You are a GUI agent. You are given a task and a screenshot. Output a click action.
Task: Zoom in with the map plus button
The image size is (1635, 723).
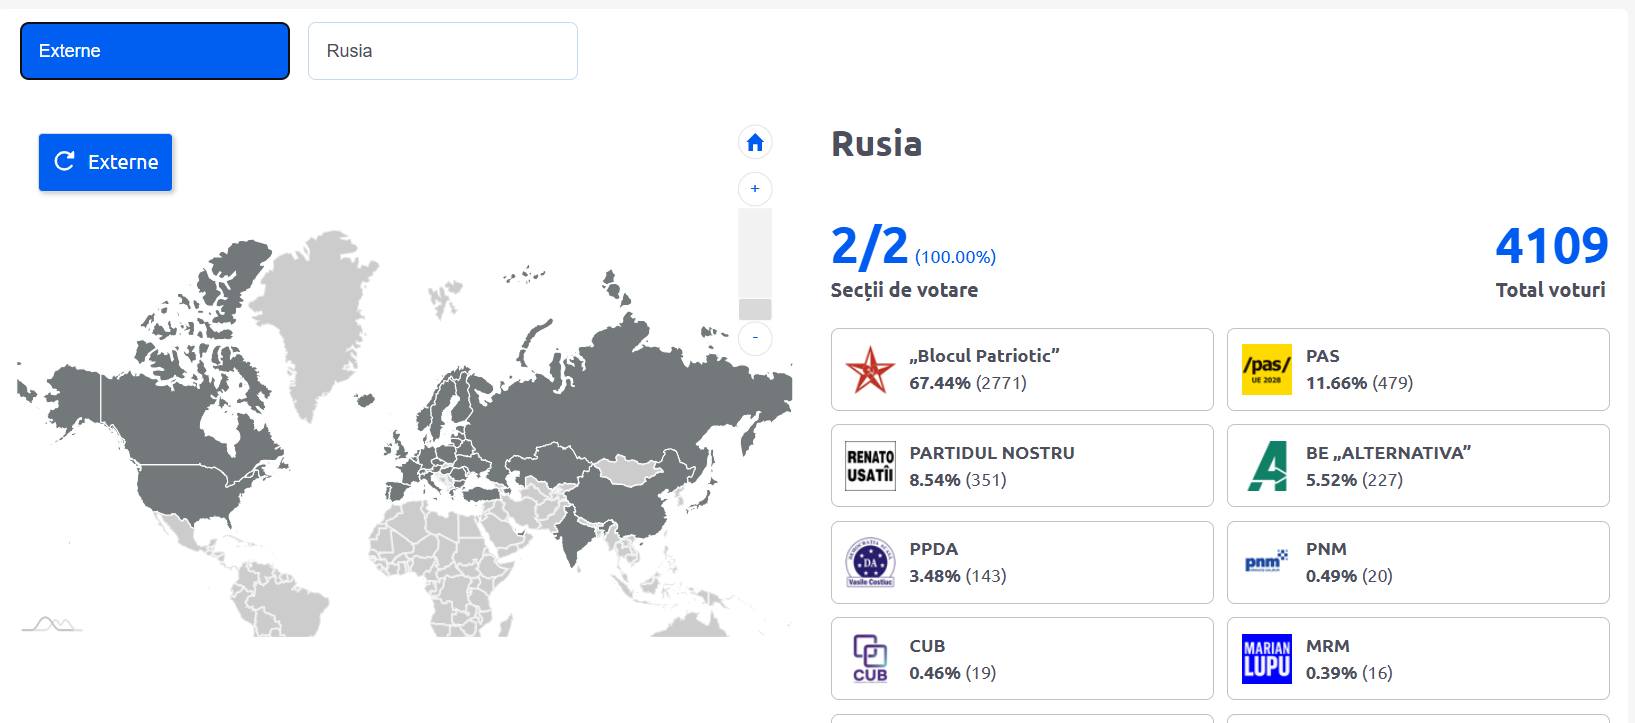point(755,189)
